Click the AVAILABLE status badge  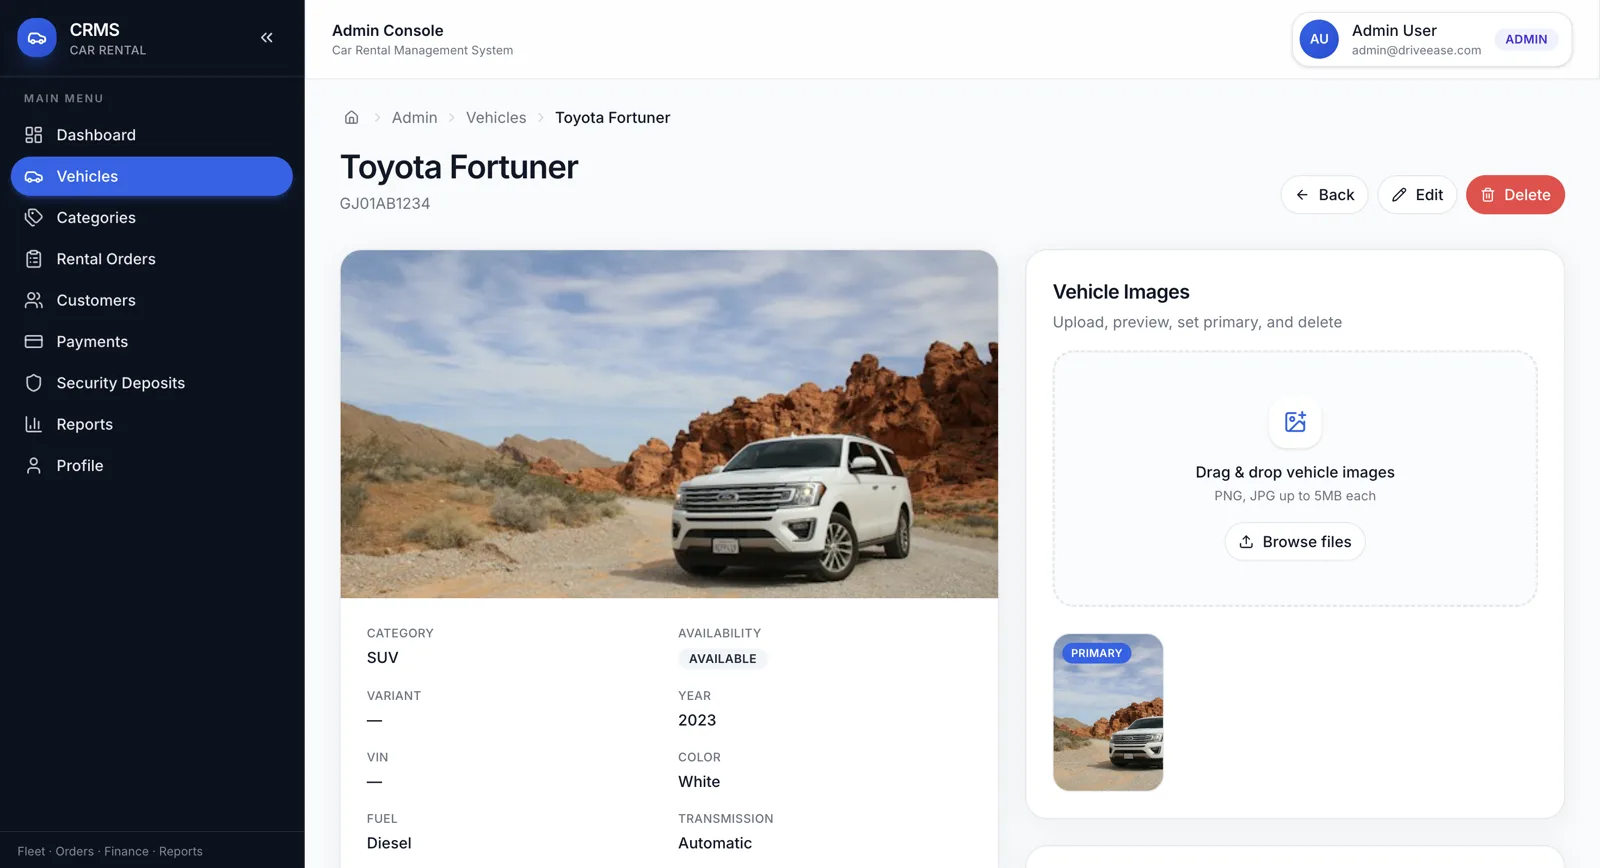click(722, 659)
